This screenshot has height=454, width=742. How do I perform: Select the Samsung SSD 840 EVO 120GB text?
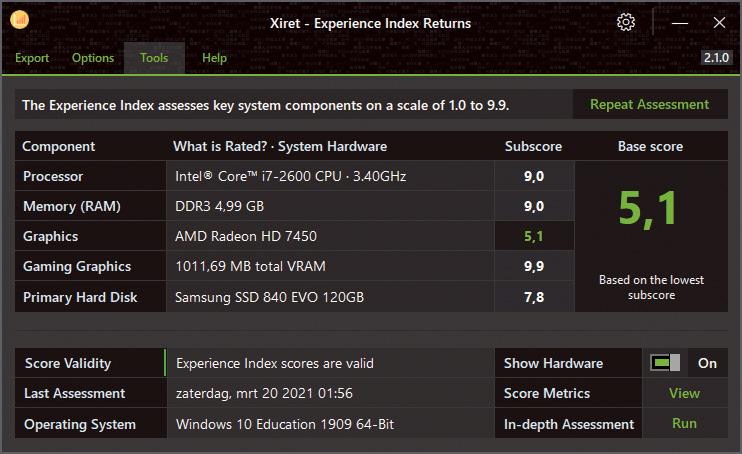pyautogui.click(x=269, y=297)
